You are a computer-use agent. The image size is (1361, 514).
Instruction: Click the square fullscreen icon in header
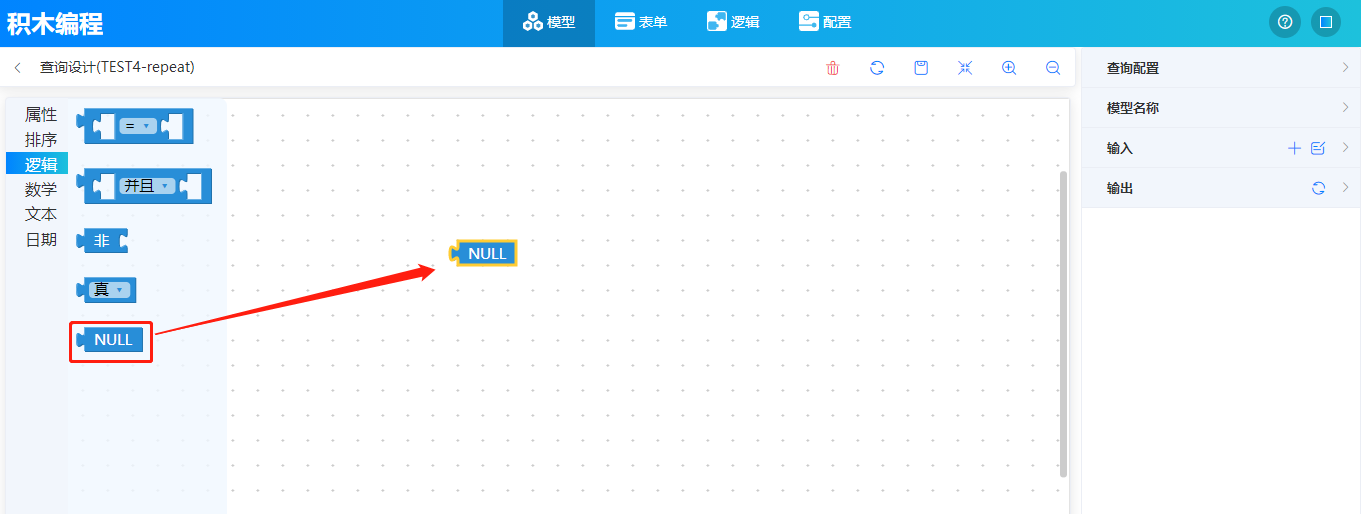pos(1325,22)
